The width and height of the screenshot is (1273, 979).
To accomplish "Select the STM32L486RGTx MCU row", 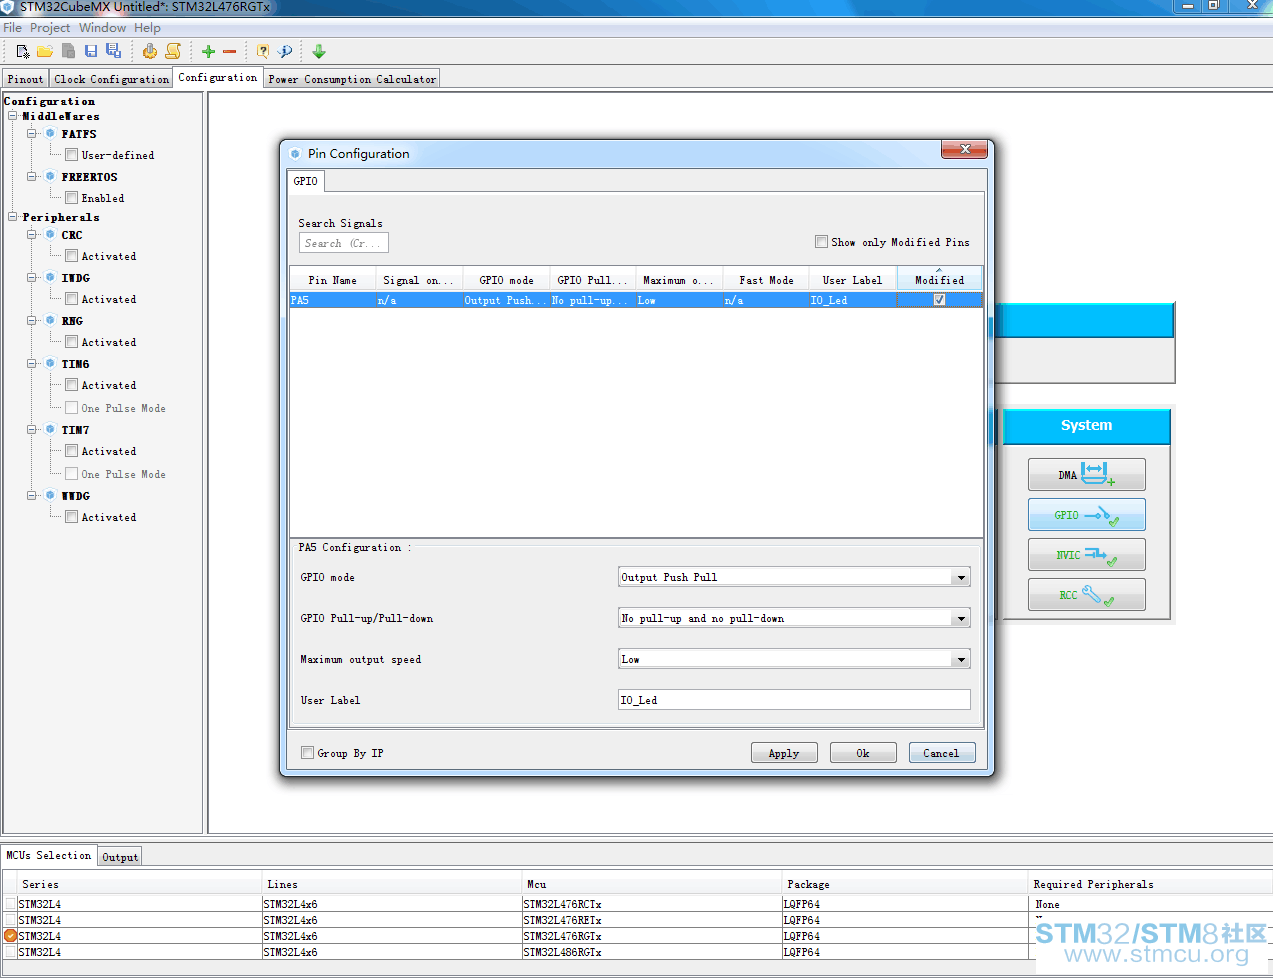I will (636, 952).
